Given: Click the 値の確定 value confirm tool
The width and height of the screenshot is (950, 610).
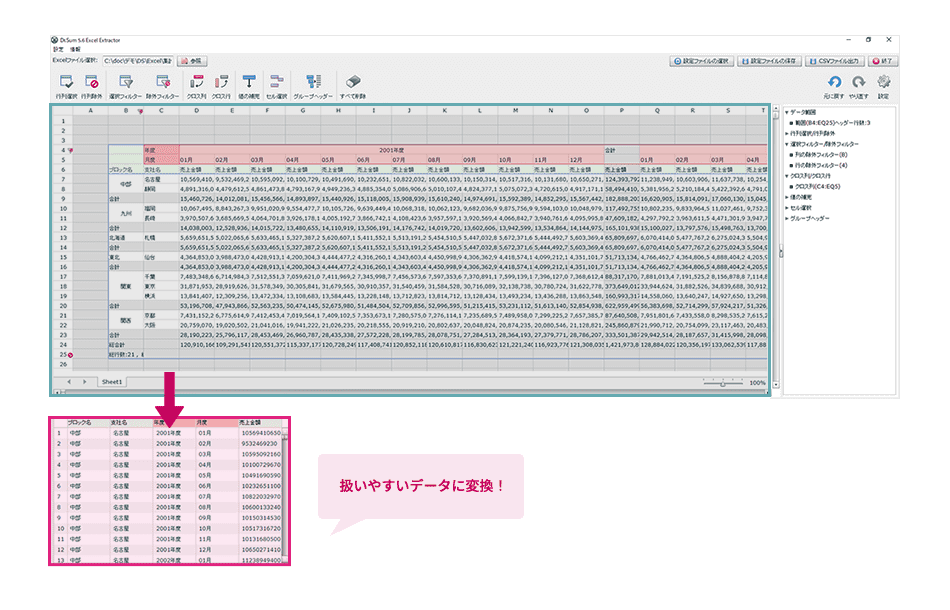Looking at the screenshot, I should [x=250, y=80].
